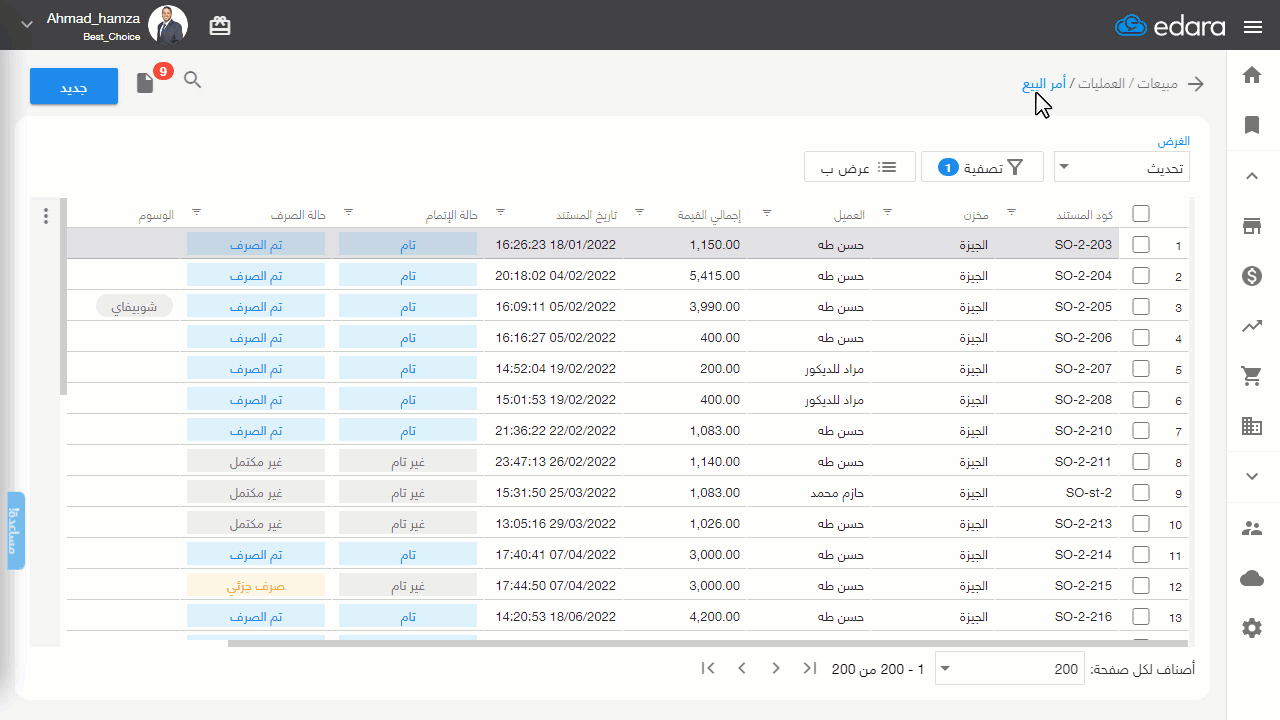Open the gift card icon in header

[220, 26]
